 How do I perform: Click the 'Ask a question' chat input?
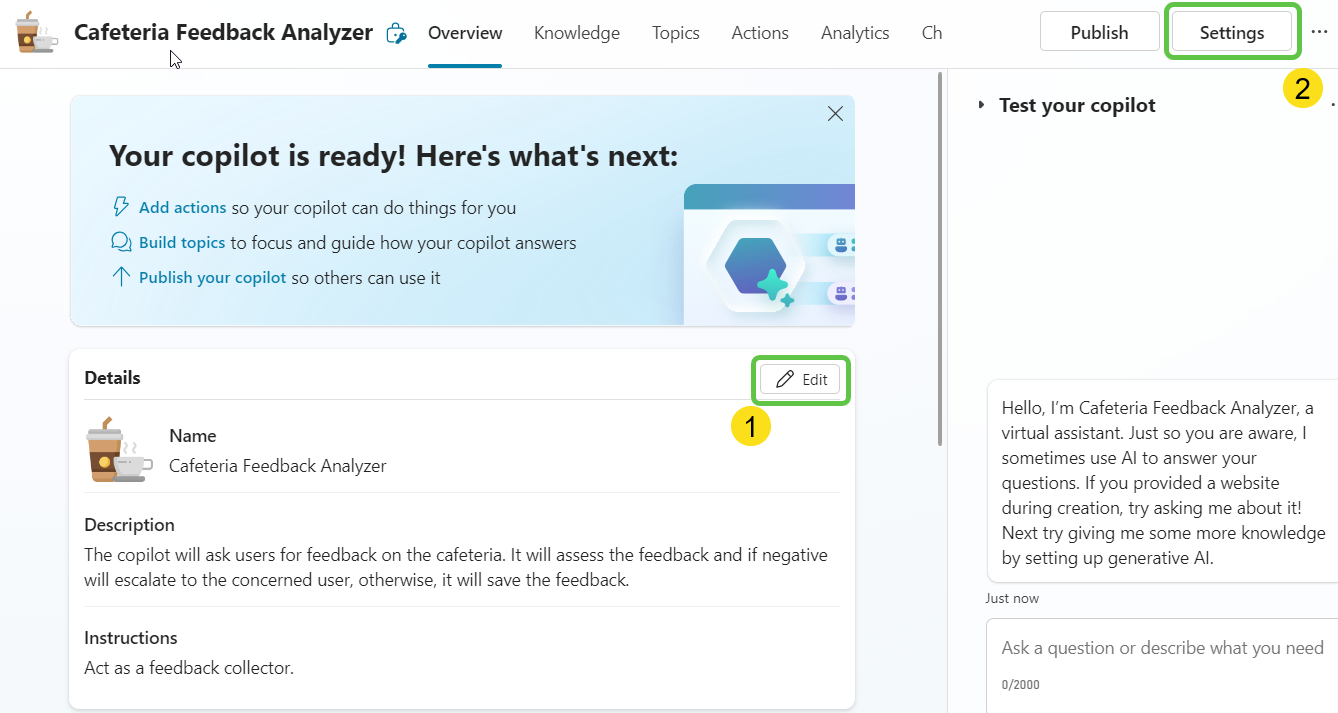pyautogui.click(x=1161, y=648)
